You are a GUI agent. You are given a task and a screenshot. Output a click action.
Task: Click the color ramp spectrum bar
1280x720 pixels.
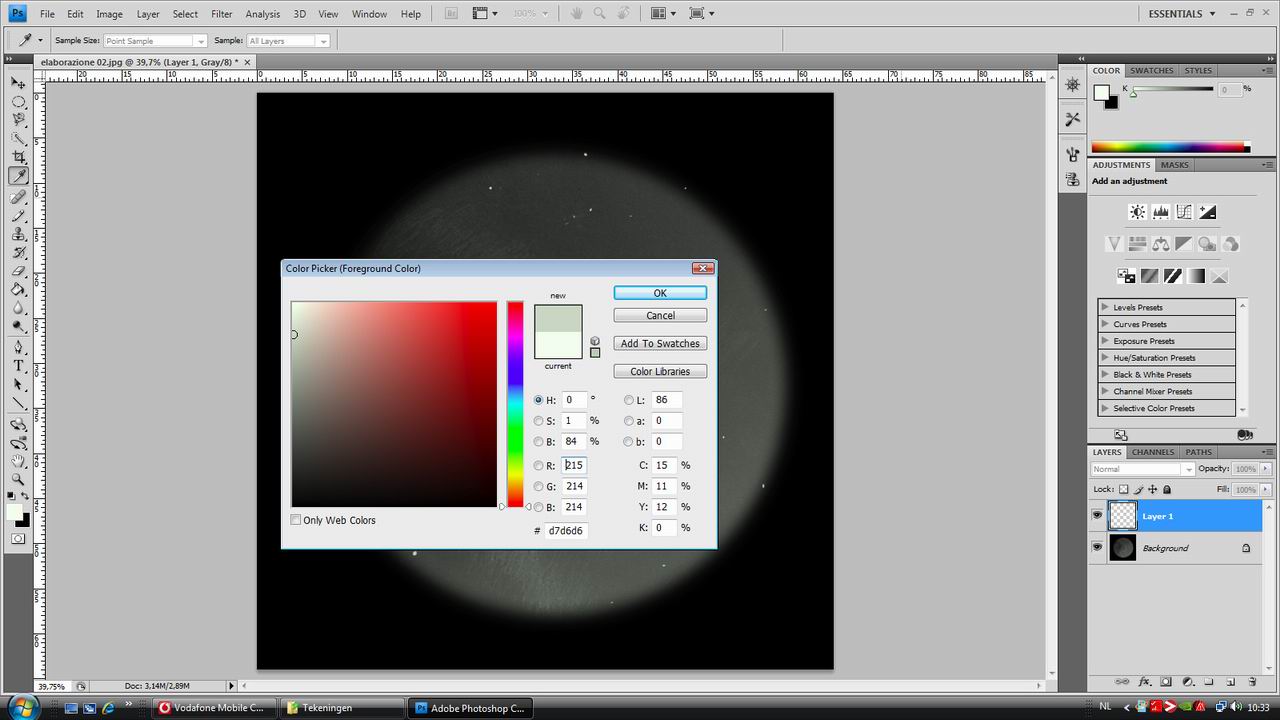coord(1170,147)
